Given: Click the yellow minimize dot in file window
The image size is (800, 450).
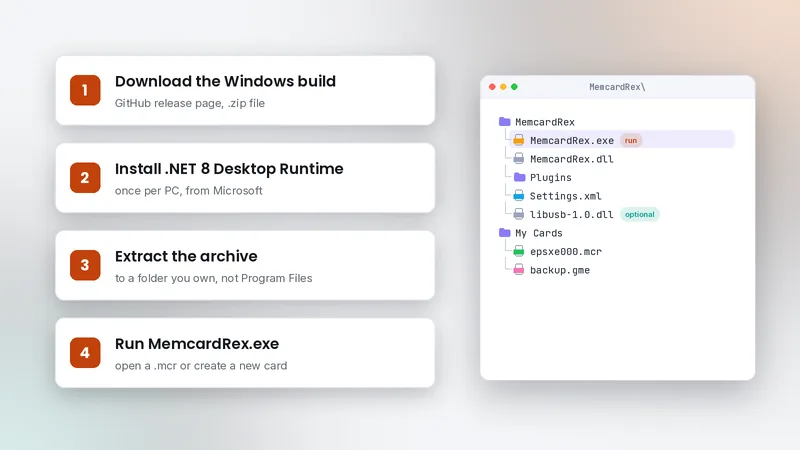Looking at the screenshot, I should coord(503,87).
